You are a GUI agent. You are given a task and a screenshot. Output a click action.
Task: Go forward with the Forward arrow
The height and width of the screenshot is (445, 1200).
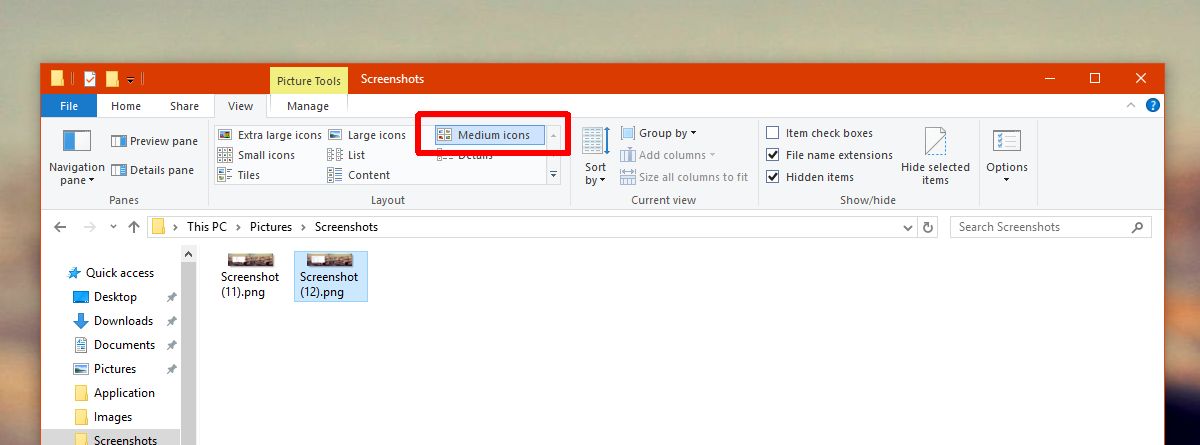pos(90,227)
